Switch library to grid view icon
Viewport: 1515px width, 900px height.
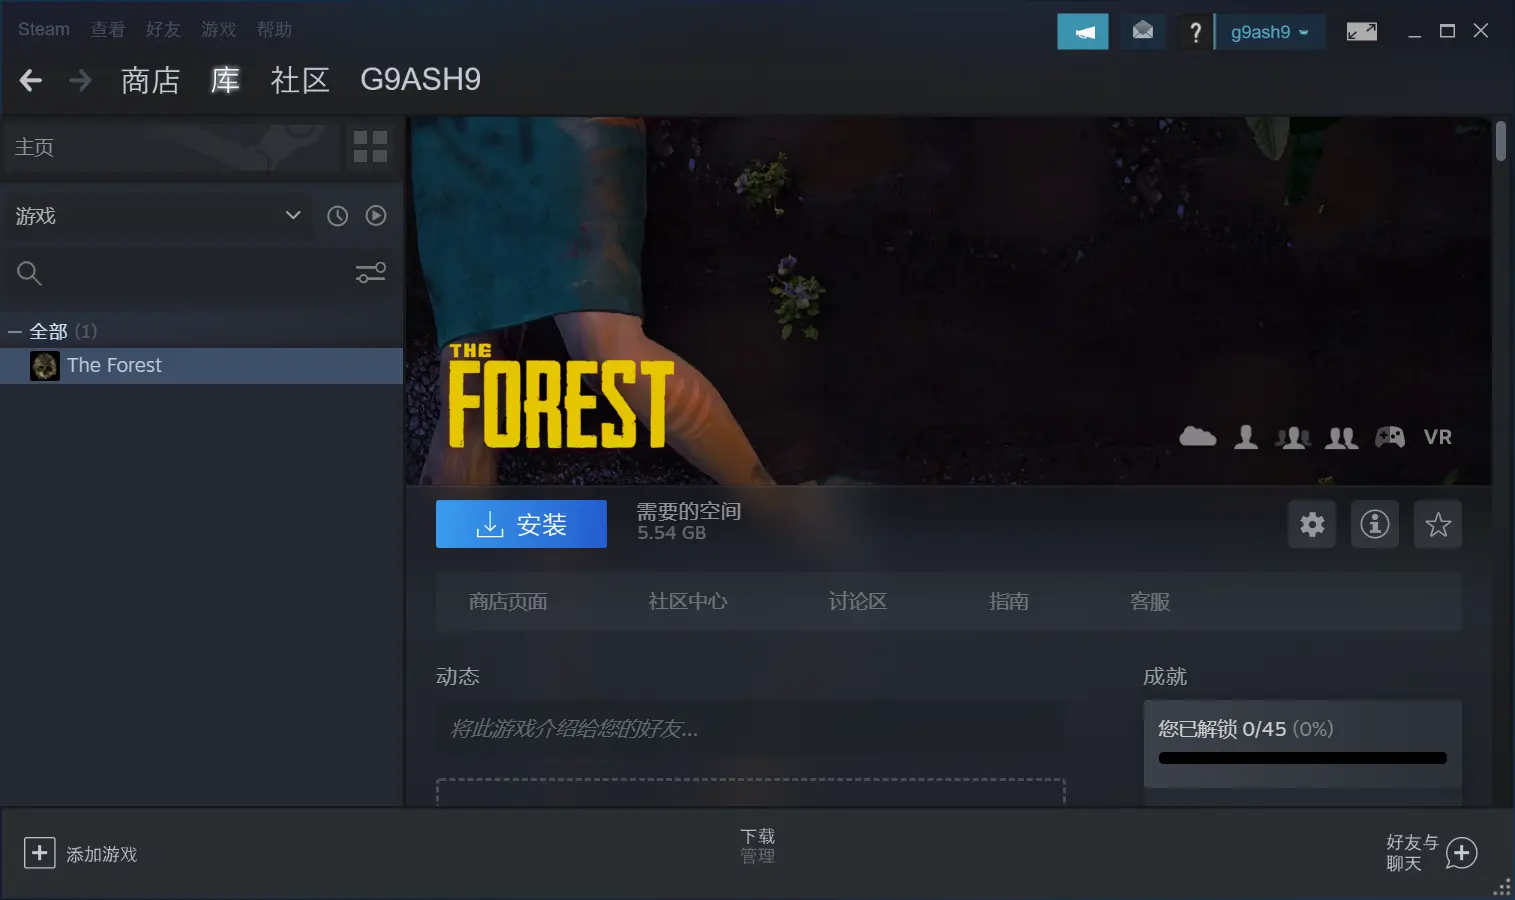(370, 147)
